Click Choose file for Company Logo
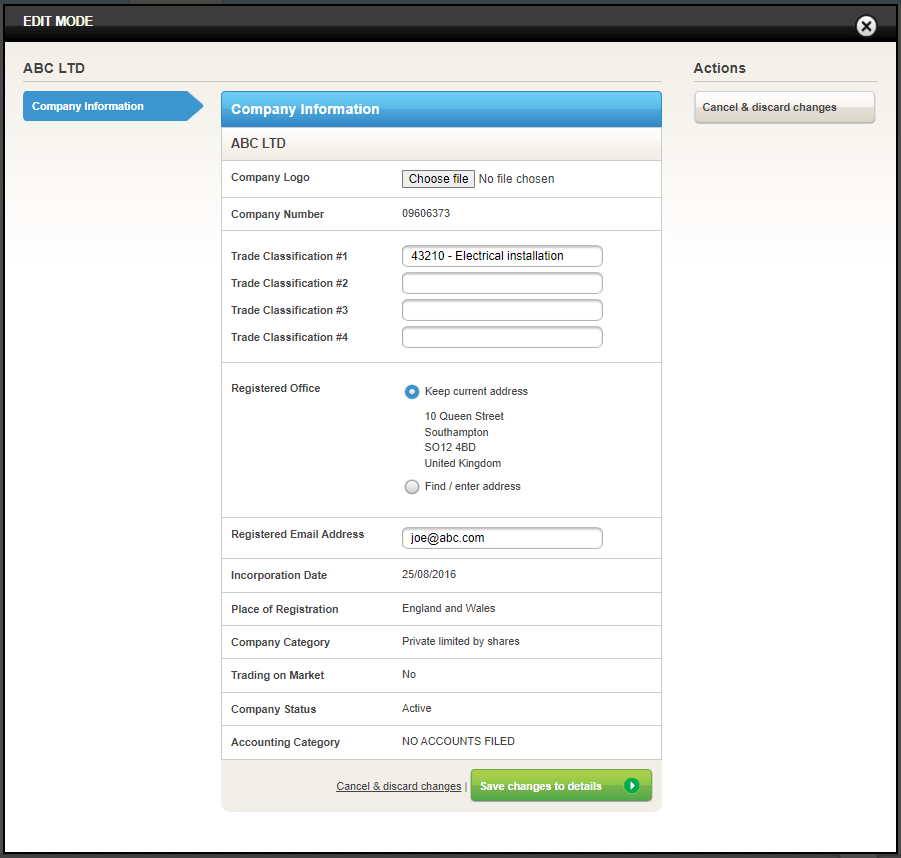Viewport: 901px width, 858px height. click(438, 179)
